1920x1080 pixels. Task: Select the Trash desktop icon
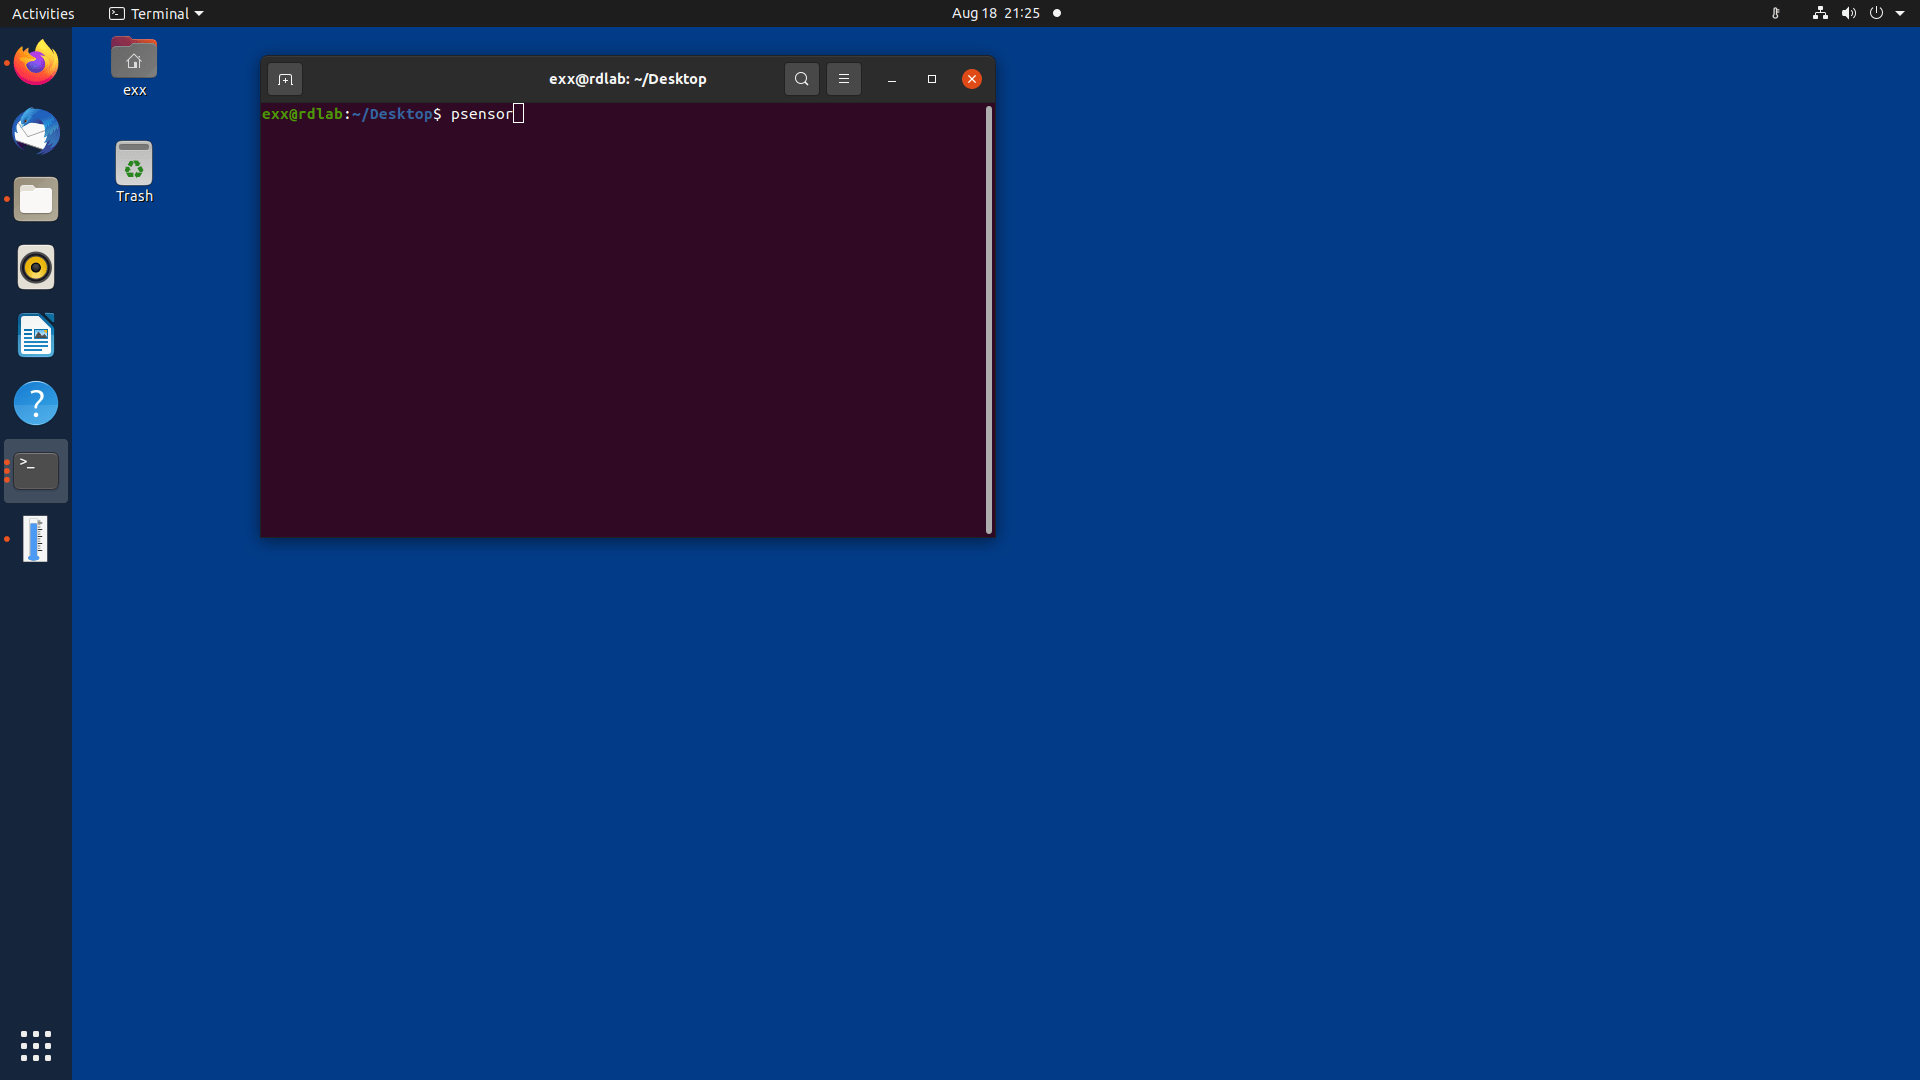tap(134, 172)
